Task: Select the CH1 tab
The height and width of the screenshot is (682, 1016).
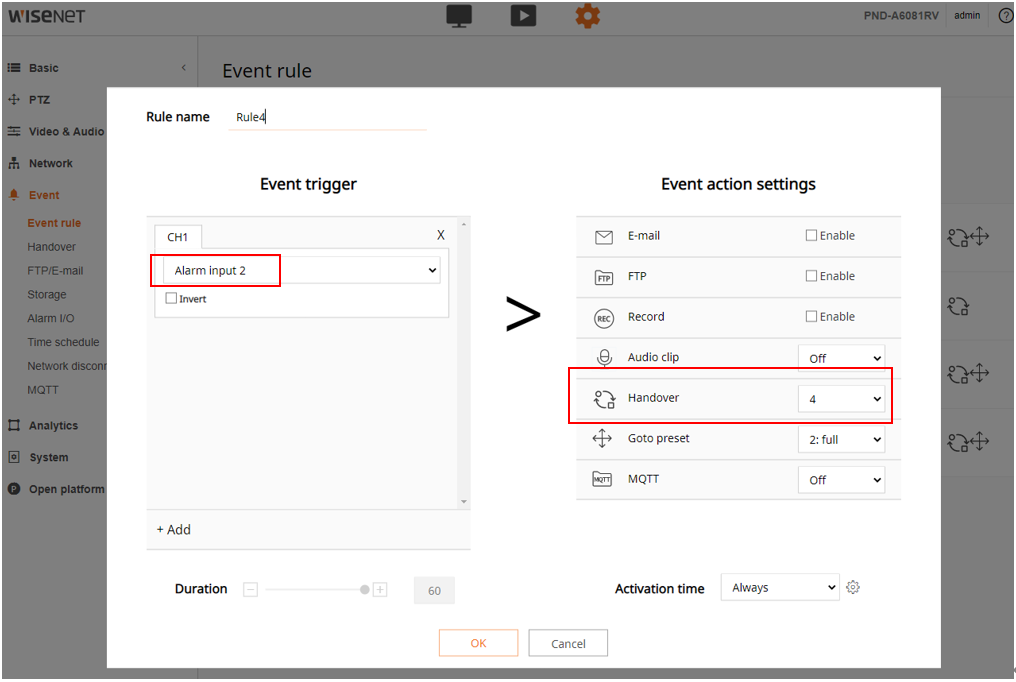Action: click(178, 238)
